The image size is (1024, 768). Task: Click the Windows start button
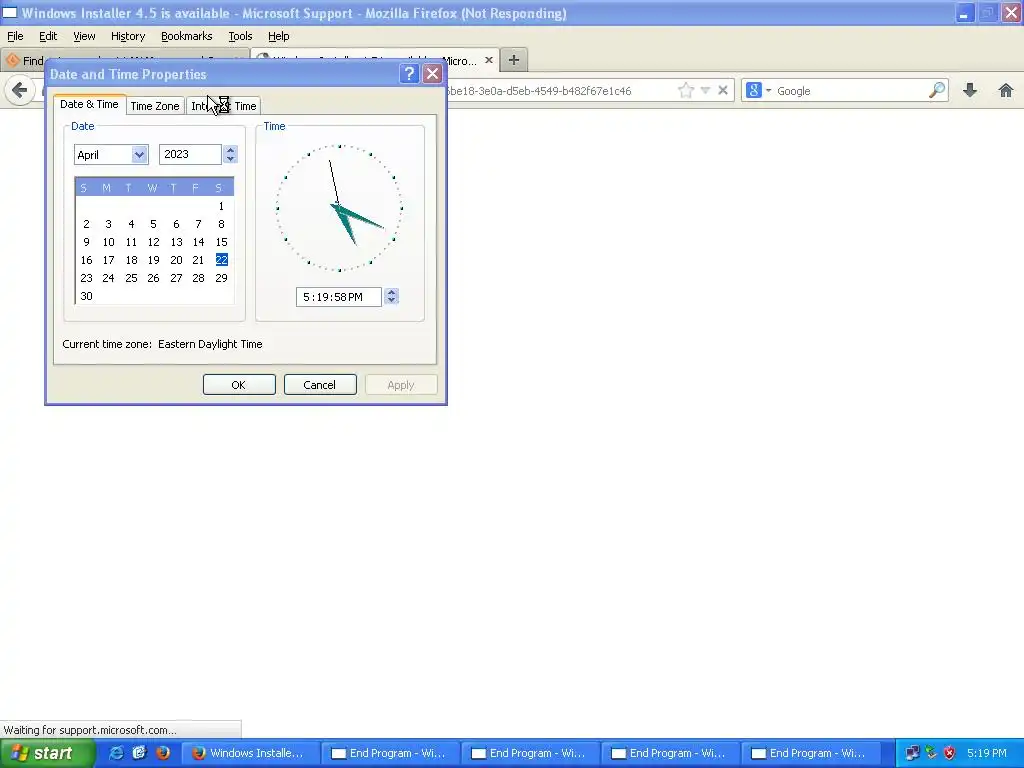pos(46,753)
